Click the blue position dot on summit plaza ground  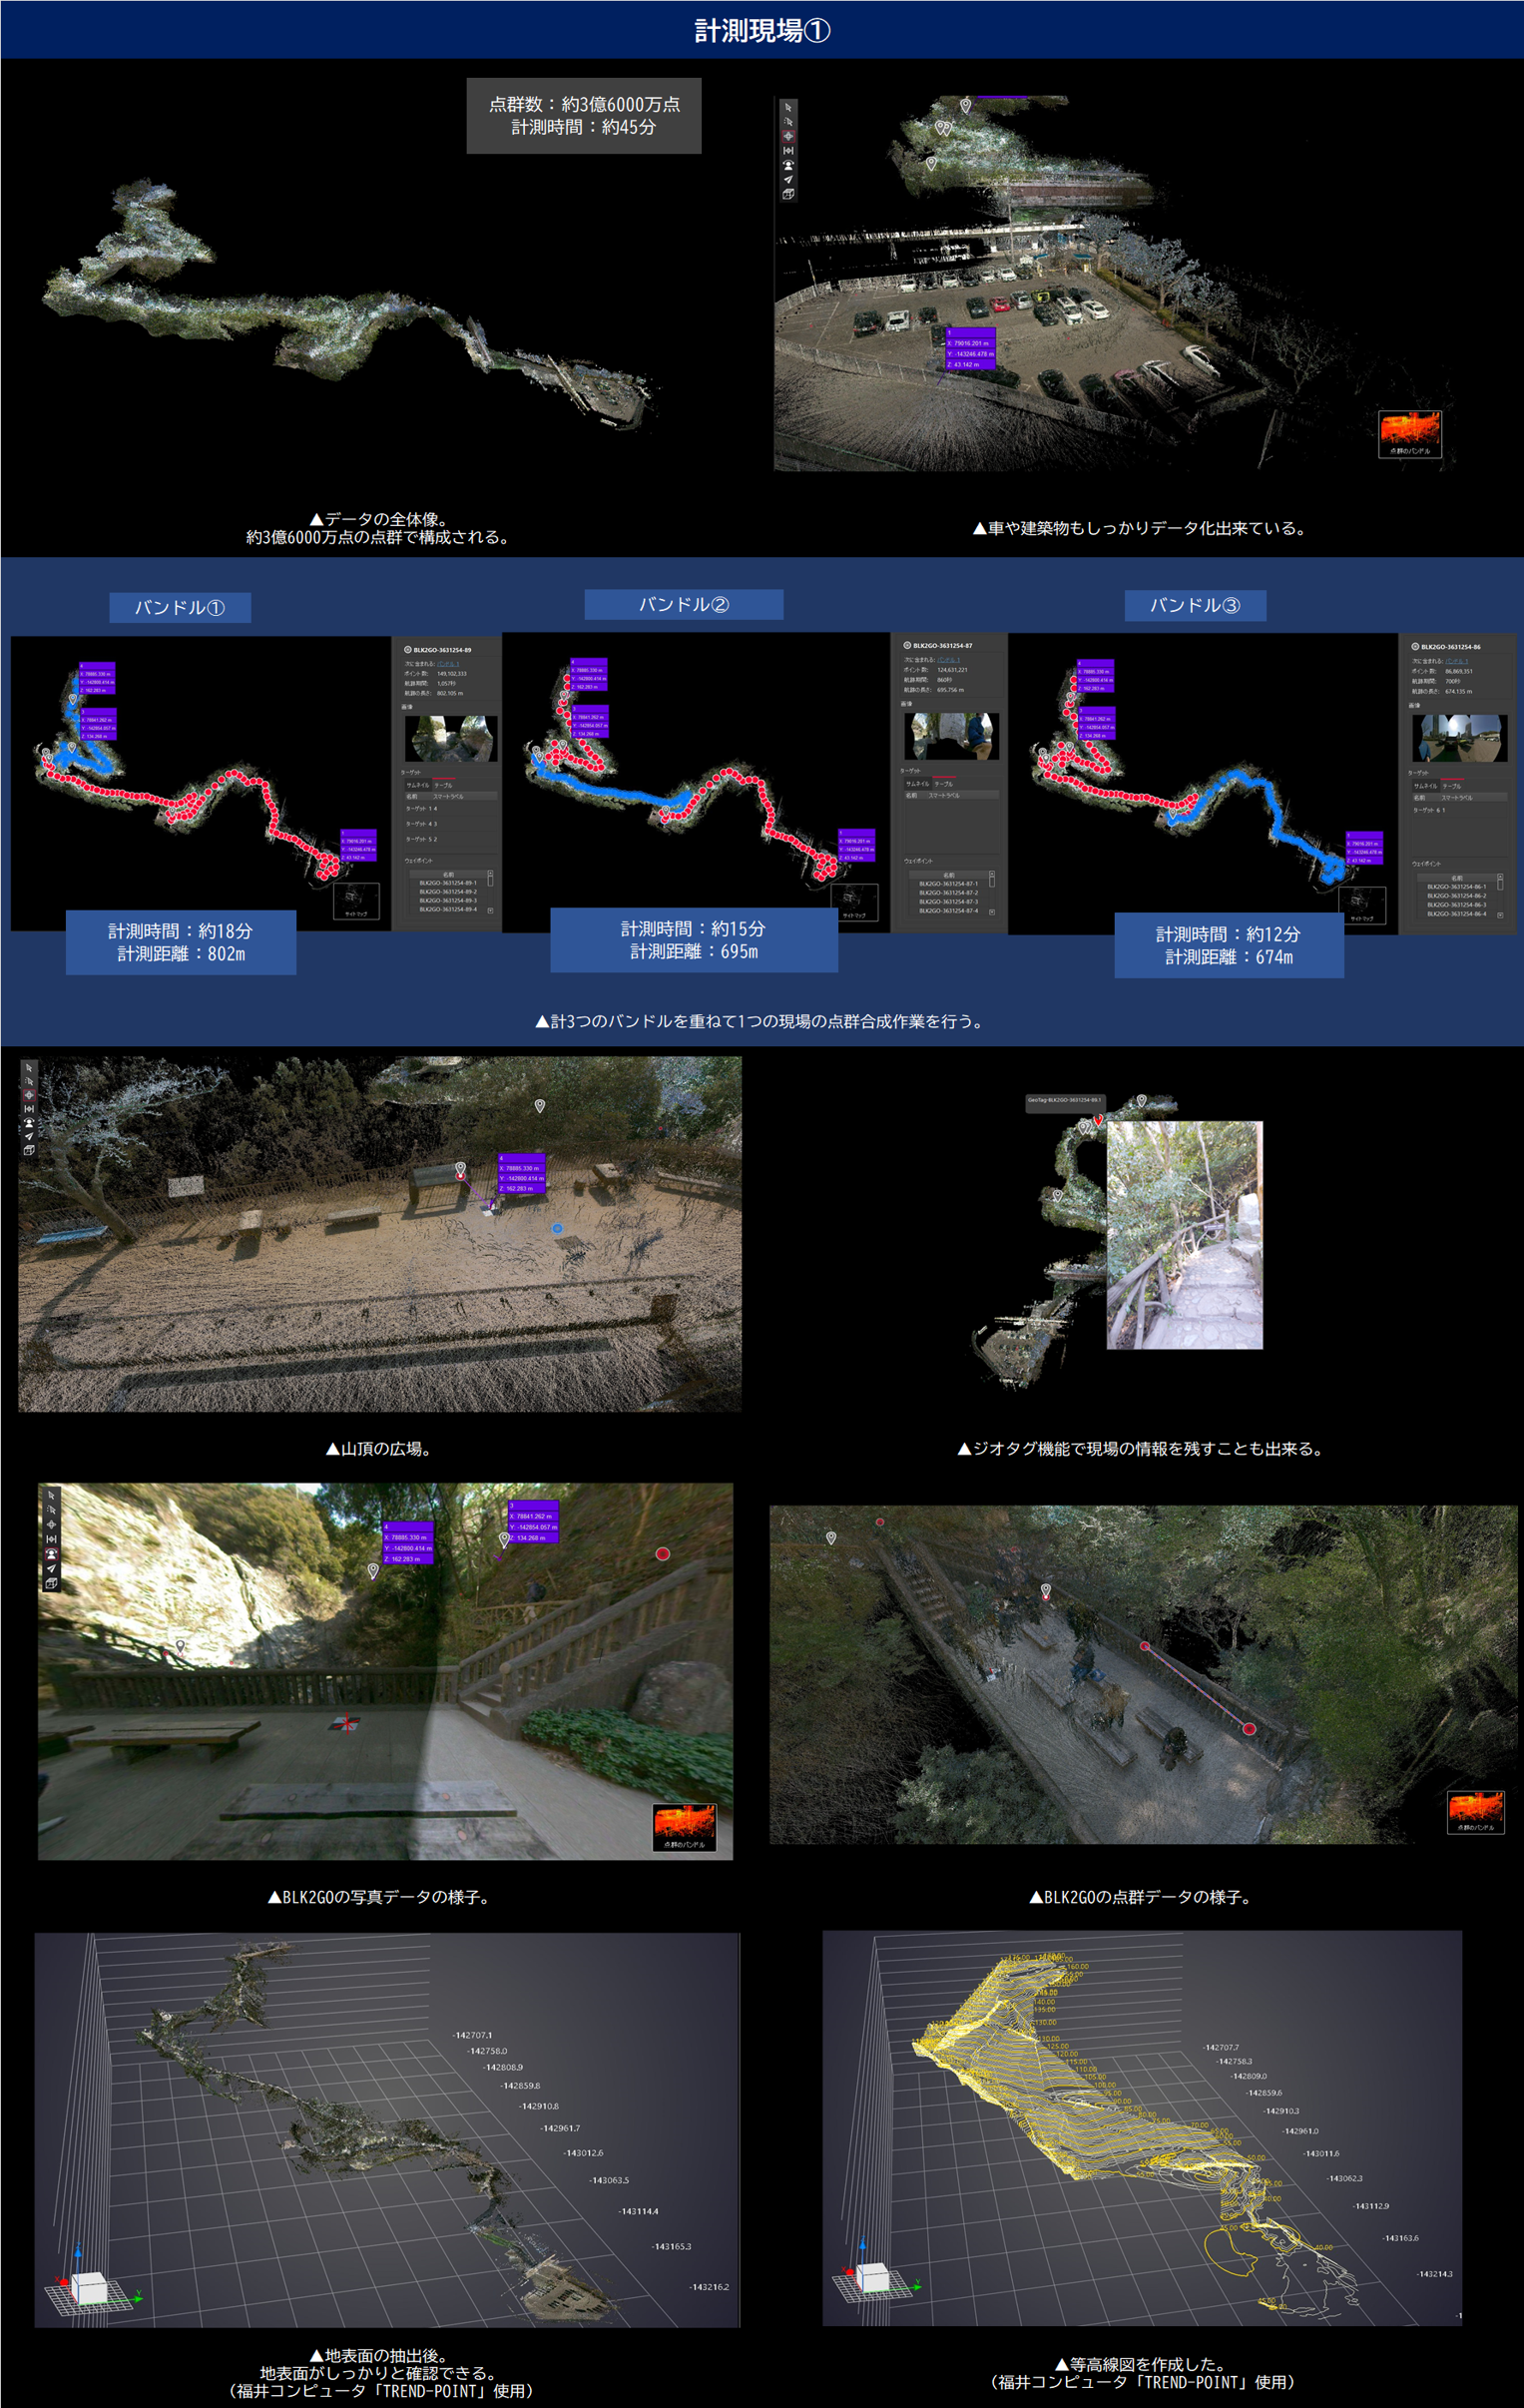pyautogui.click(x=557, y=1228)
